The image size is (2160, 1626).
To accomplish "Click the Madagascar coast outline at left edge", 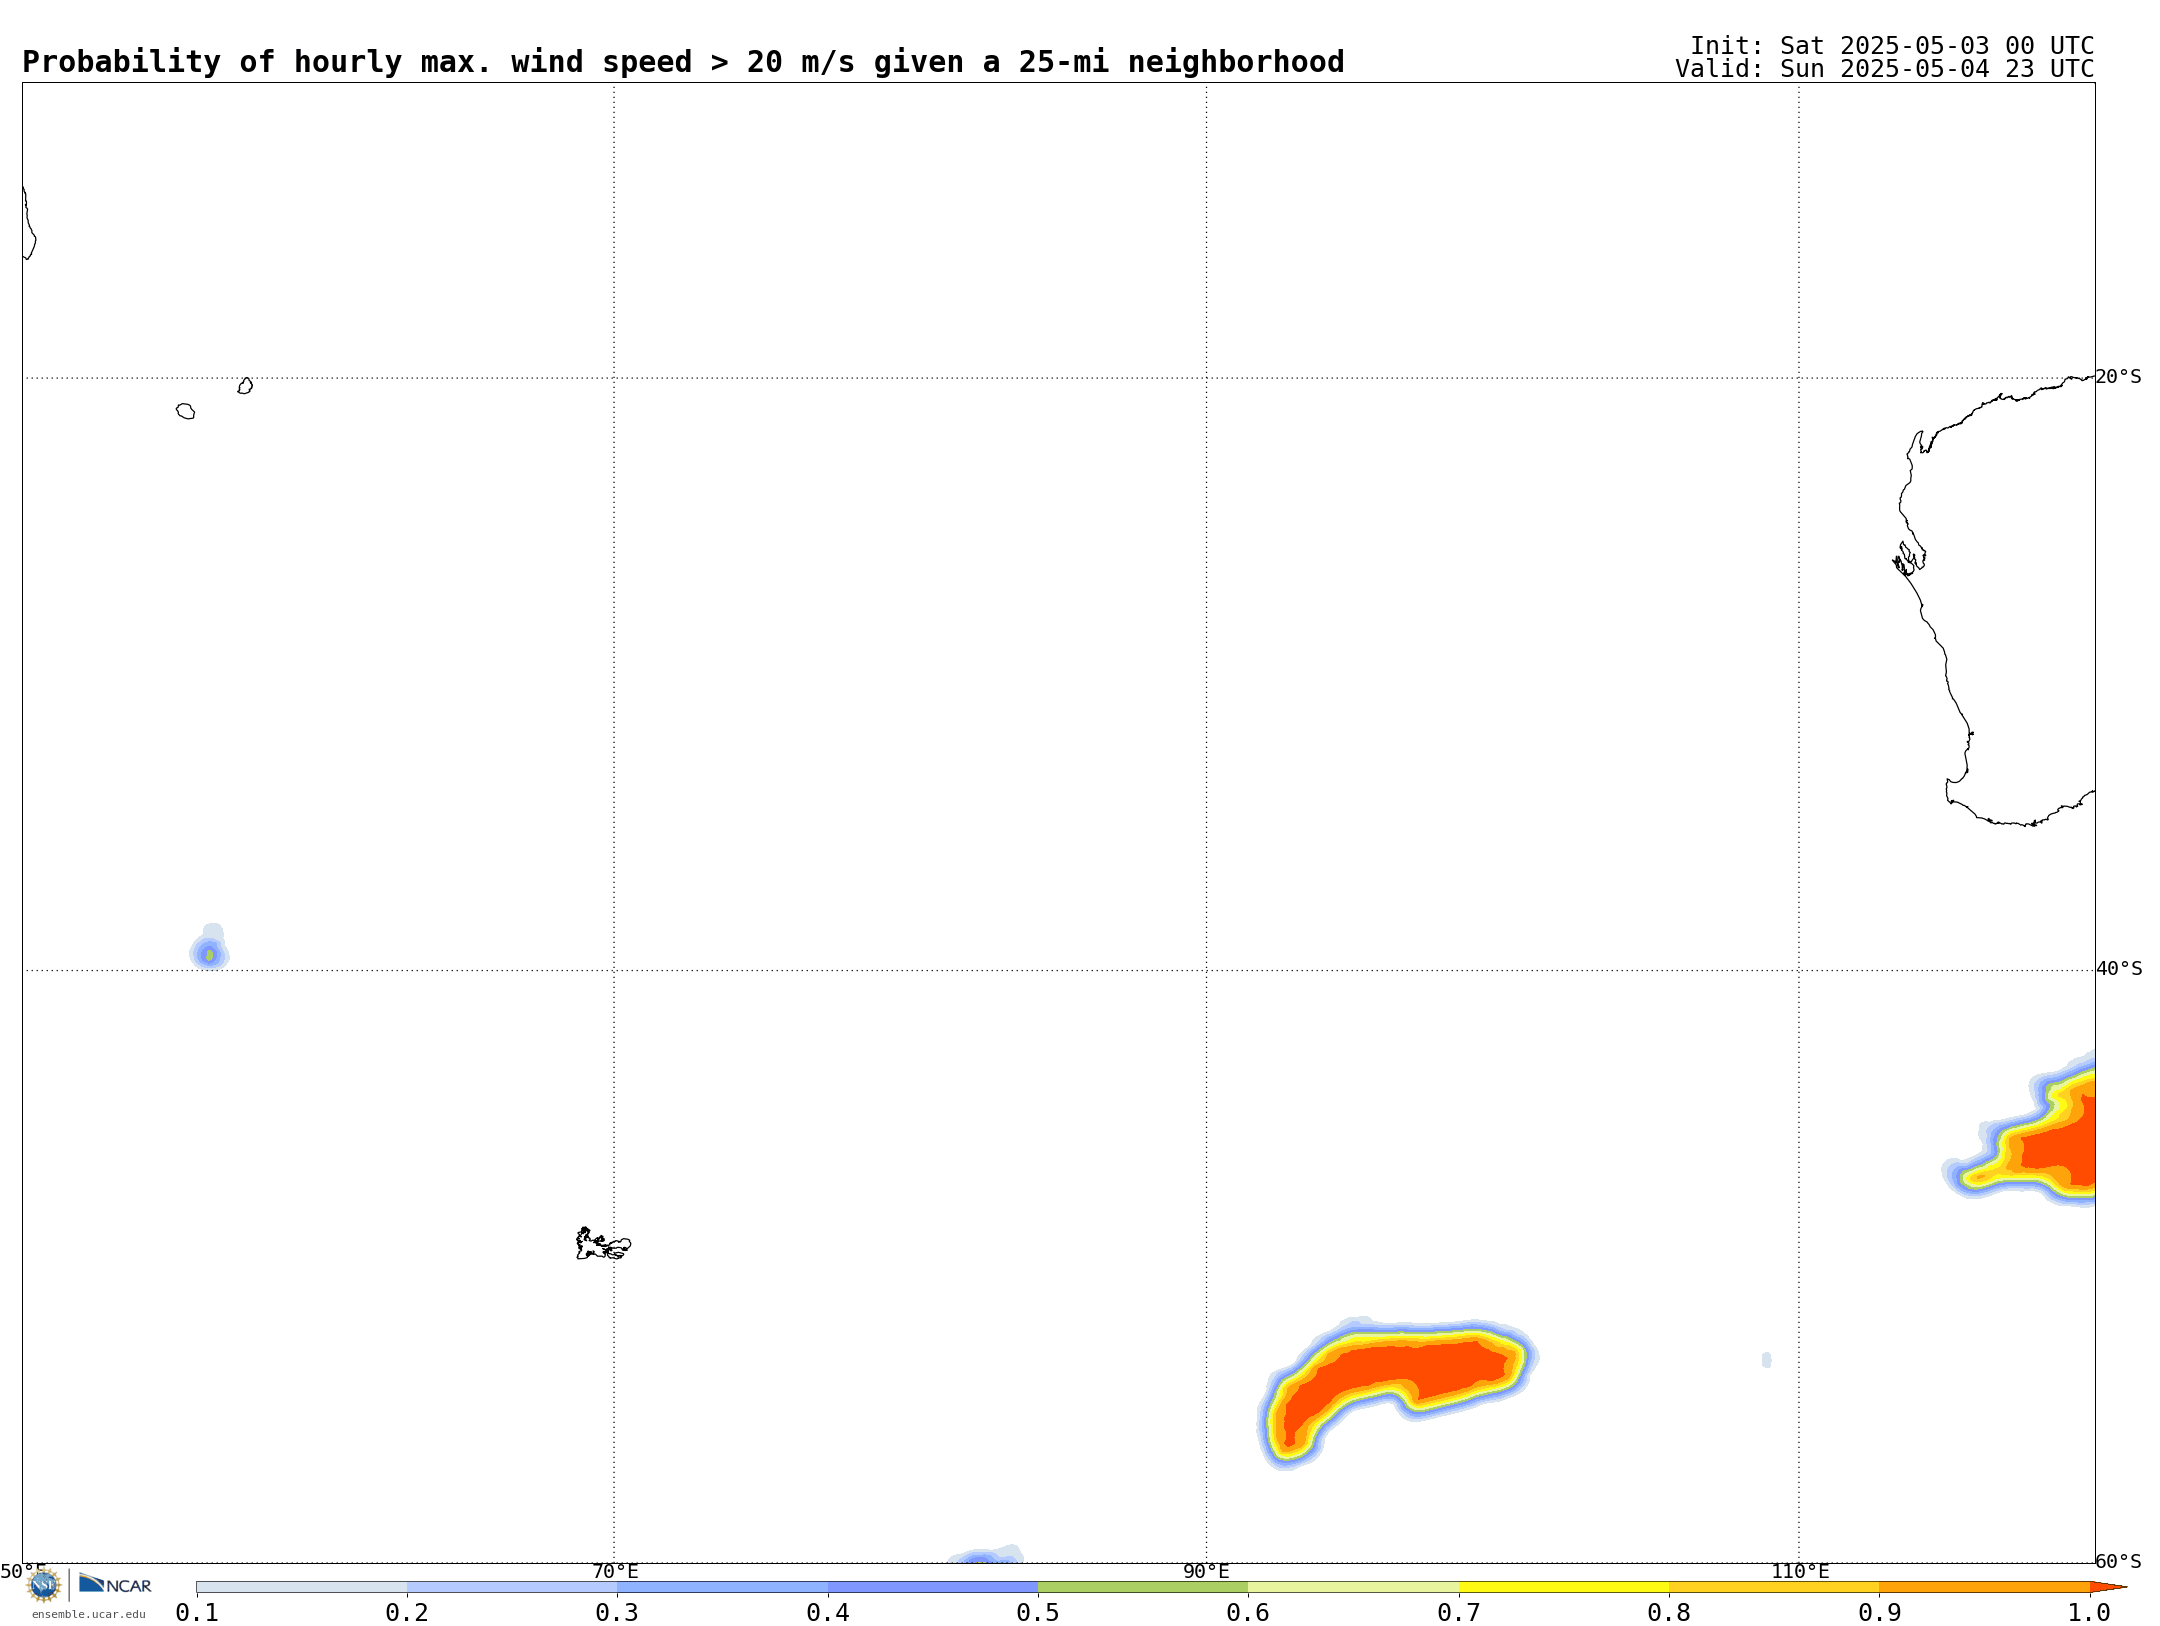I will 29,223.
